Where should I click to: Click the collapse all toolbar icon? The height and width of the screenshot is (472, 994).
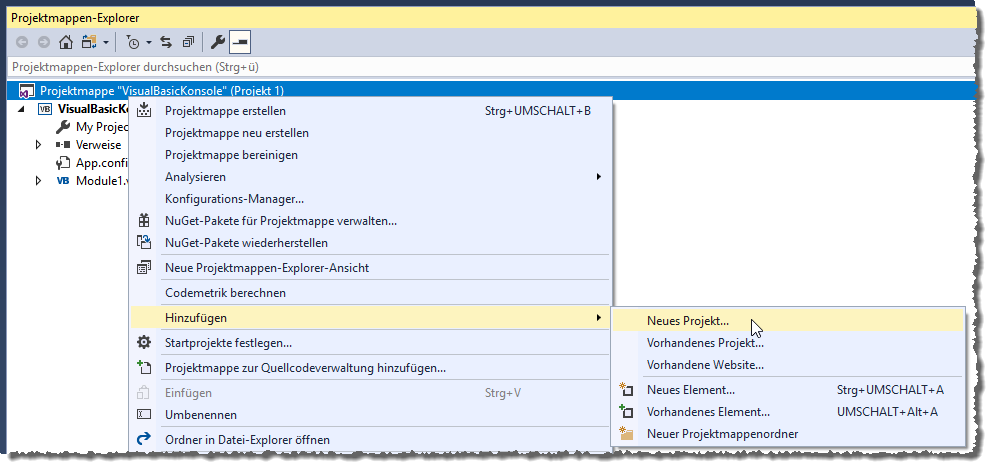188,42
